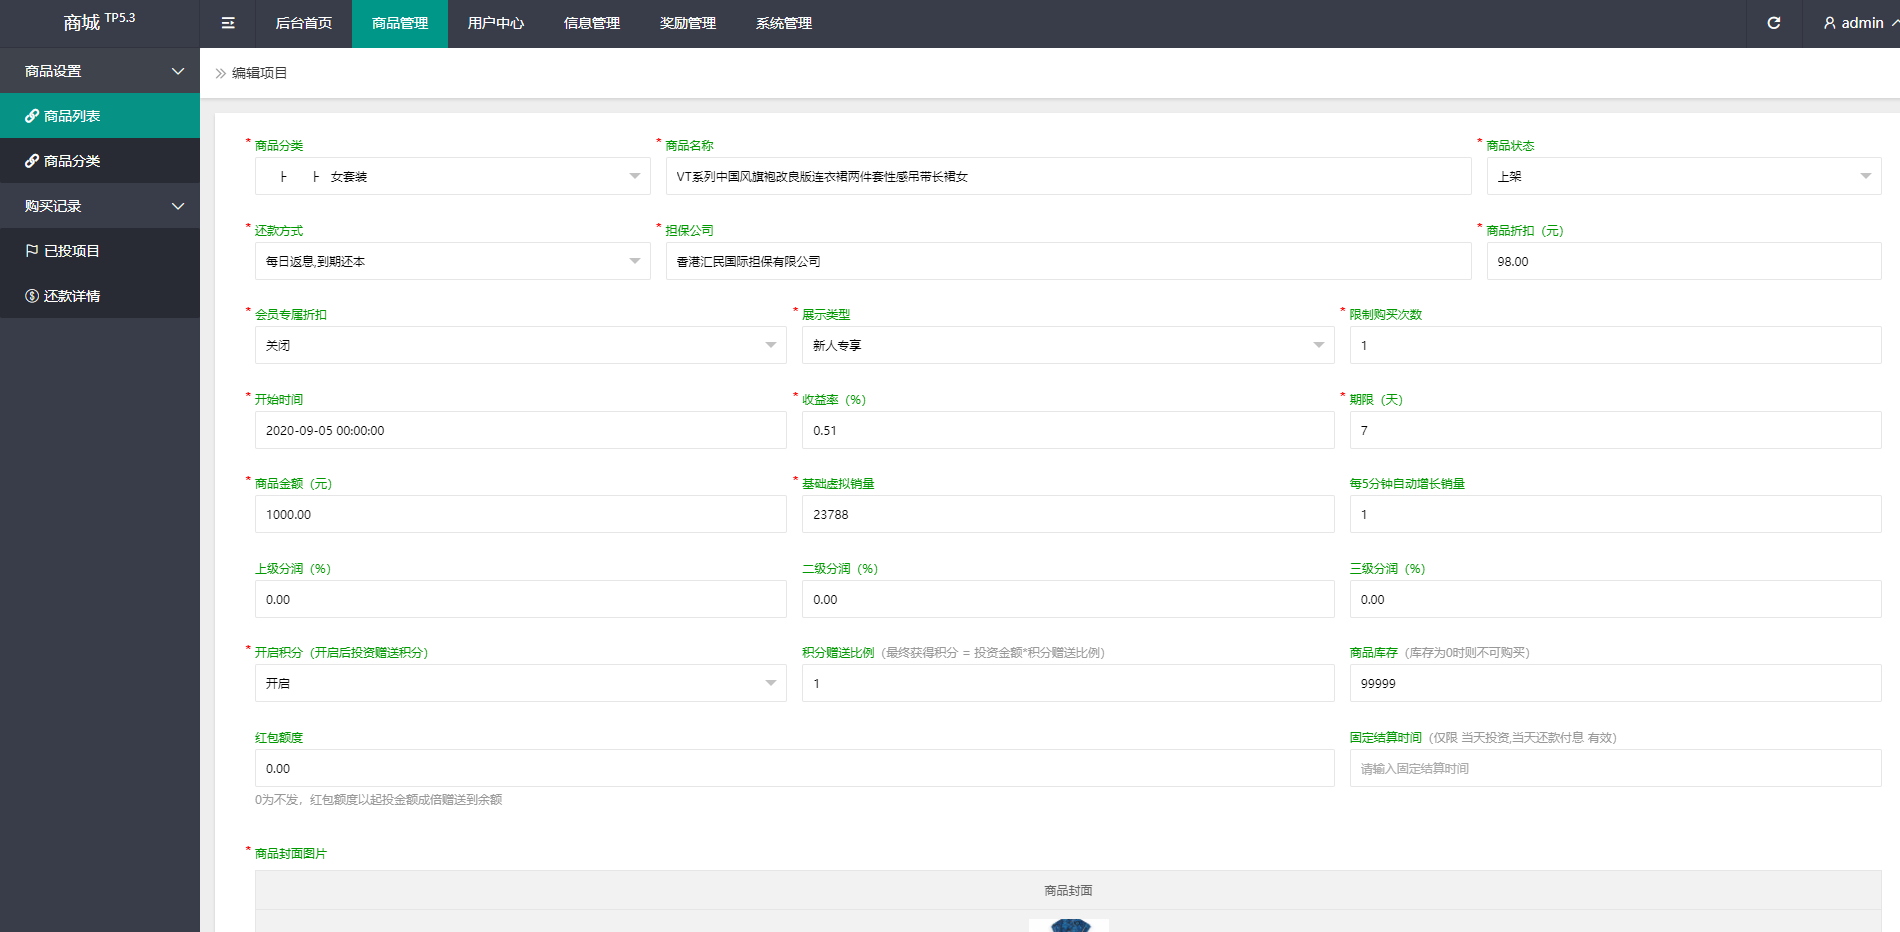Expand the 购买记录 sidebar section
Viewport: 1900px width, 932px height.
[x=100, y=205]
